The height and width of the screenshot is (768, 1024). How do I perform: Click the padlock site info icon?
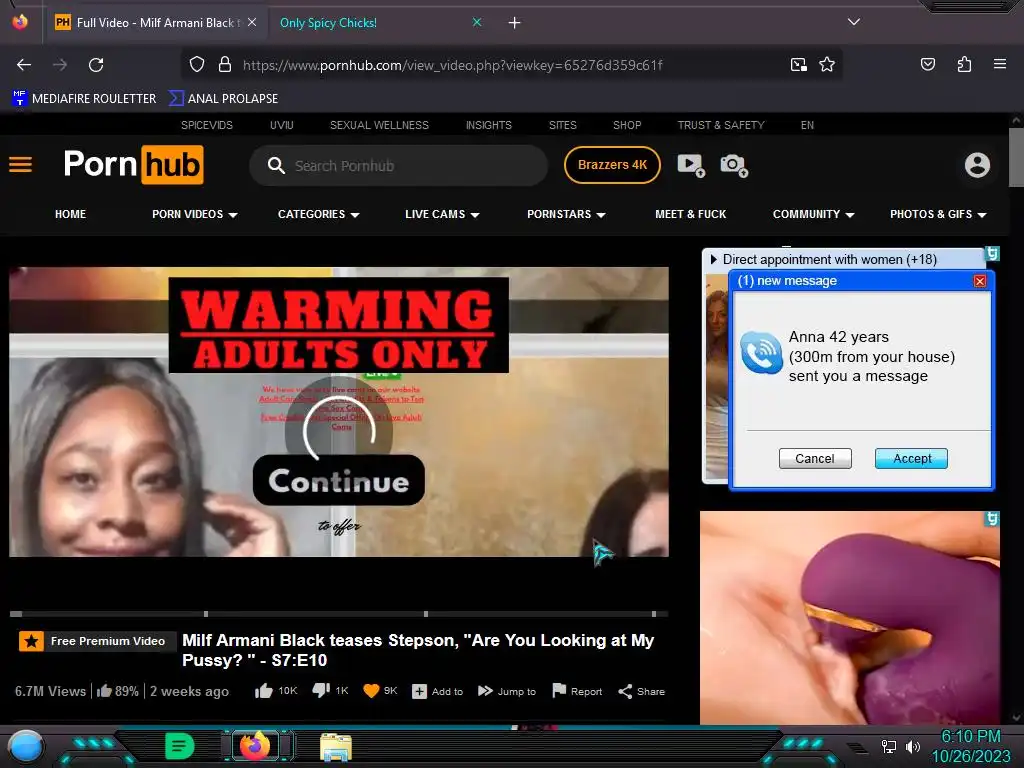point(225,65)
